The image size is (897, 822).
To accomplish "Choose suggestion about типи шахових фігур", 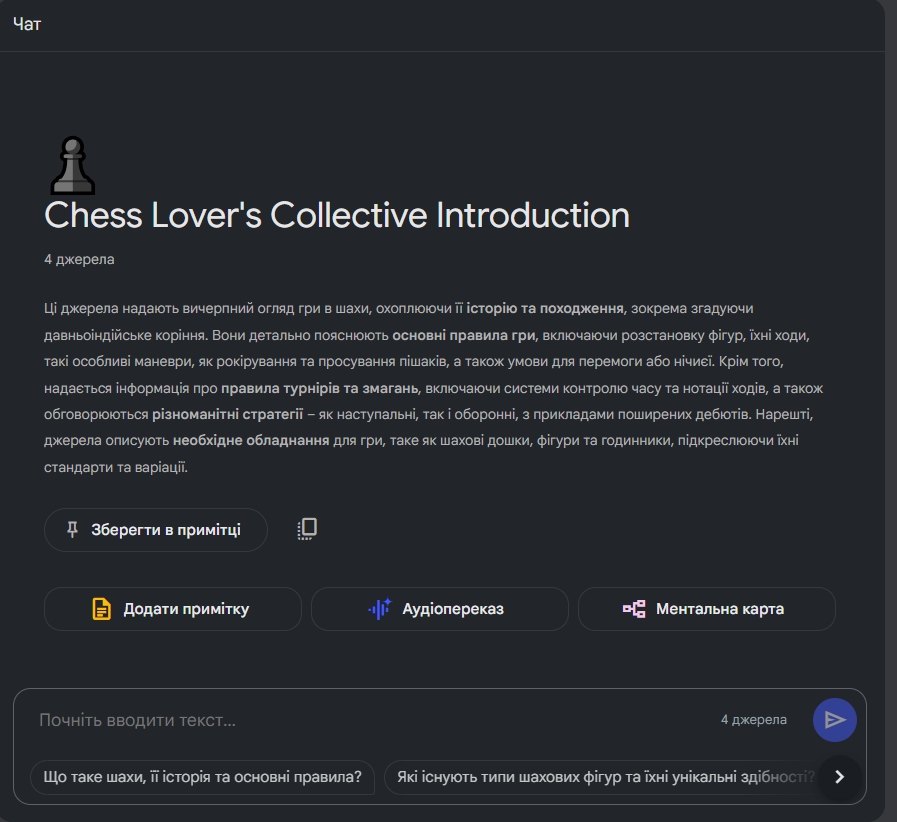I will pyautogui.click(x=601, y=777).
